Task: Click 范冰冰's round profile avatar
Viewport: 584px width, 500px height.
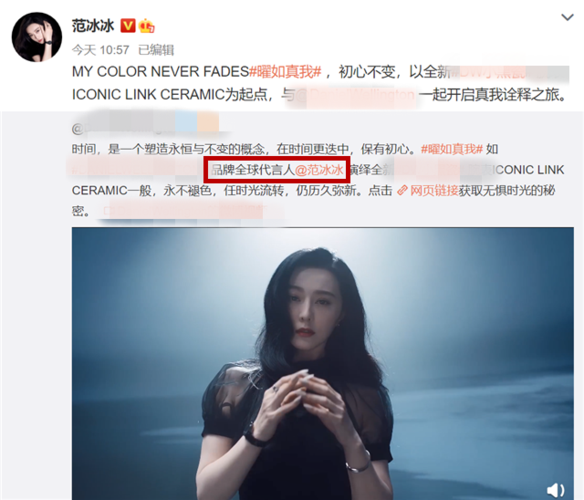Action: pos(37,37)
